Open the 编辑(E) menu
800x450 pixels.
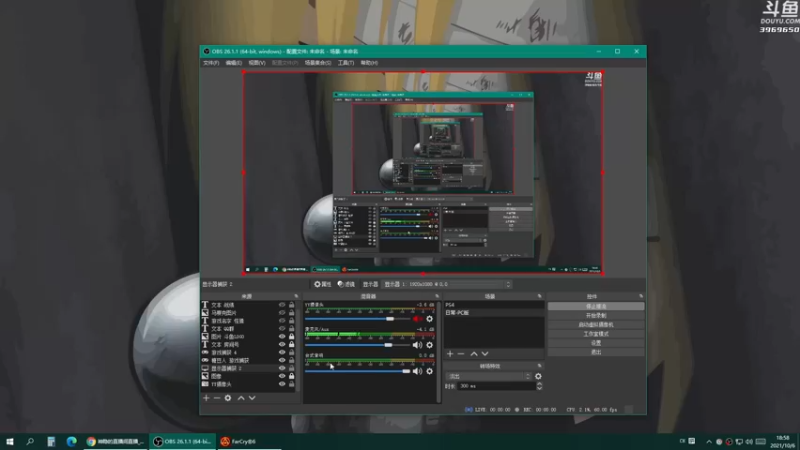tap(234, 63)
